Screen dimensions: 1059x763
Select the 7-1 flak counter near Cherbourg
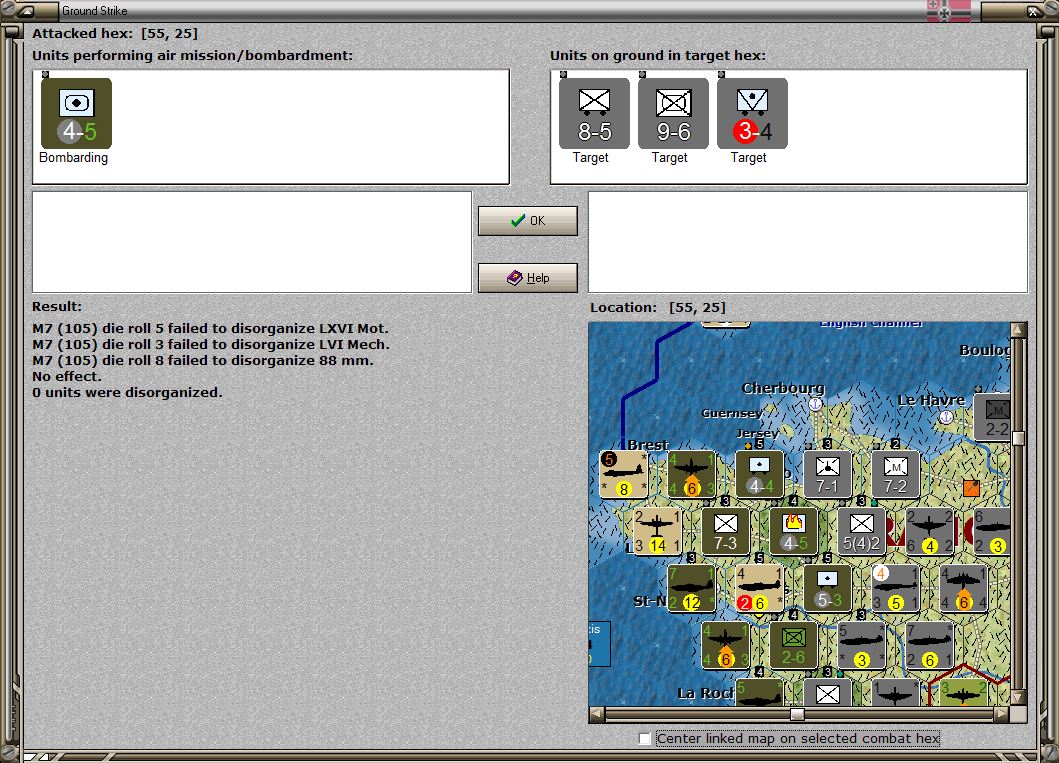827,474
